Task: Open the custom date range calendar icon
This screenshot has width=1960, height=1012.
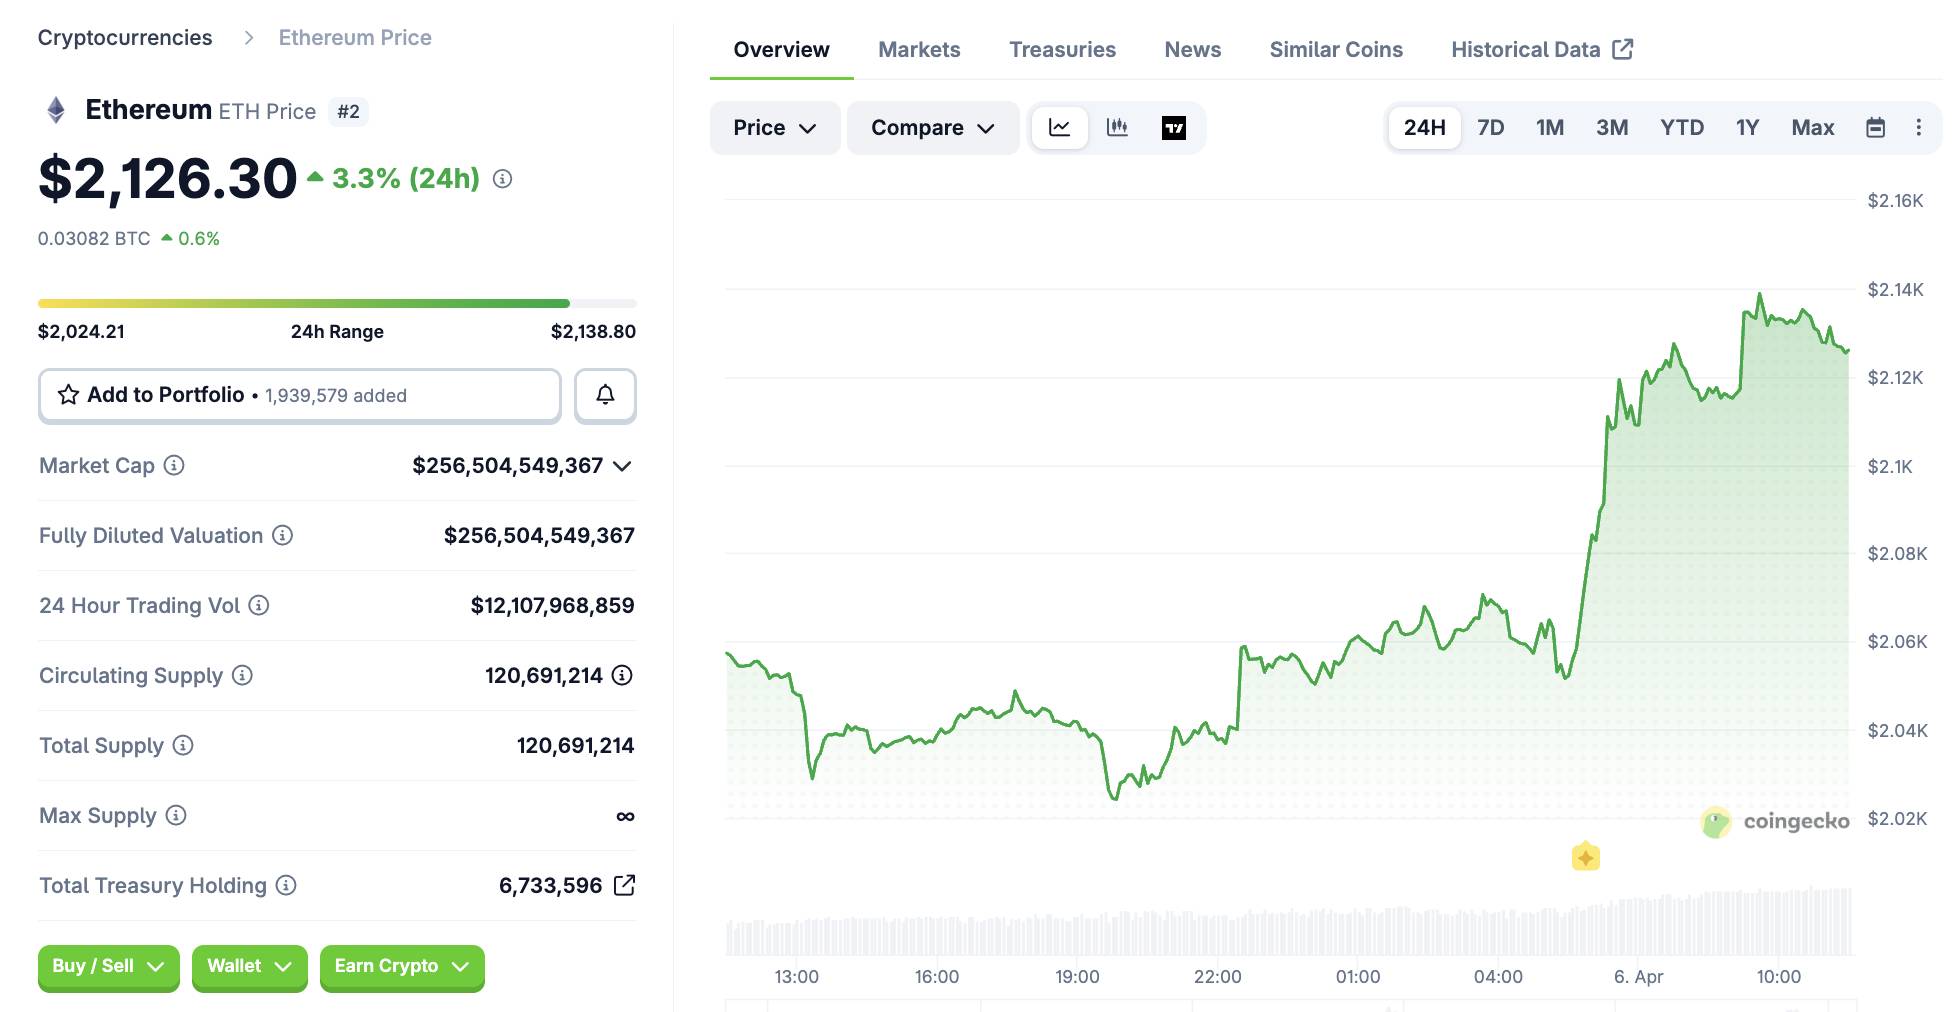Action: (1876, 127)
